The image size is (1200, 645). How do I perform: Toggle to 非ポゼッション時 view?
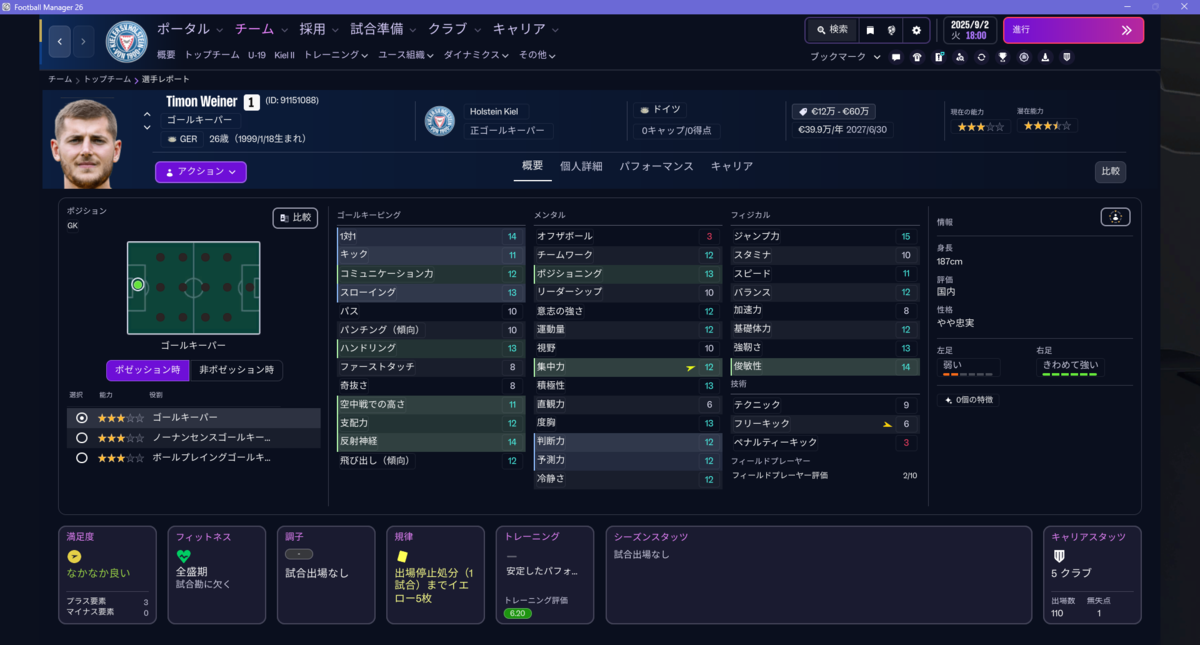[x=236, y=370]
